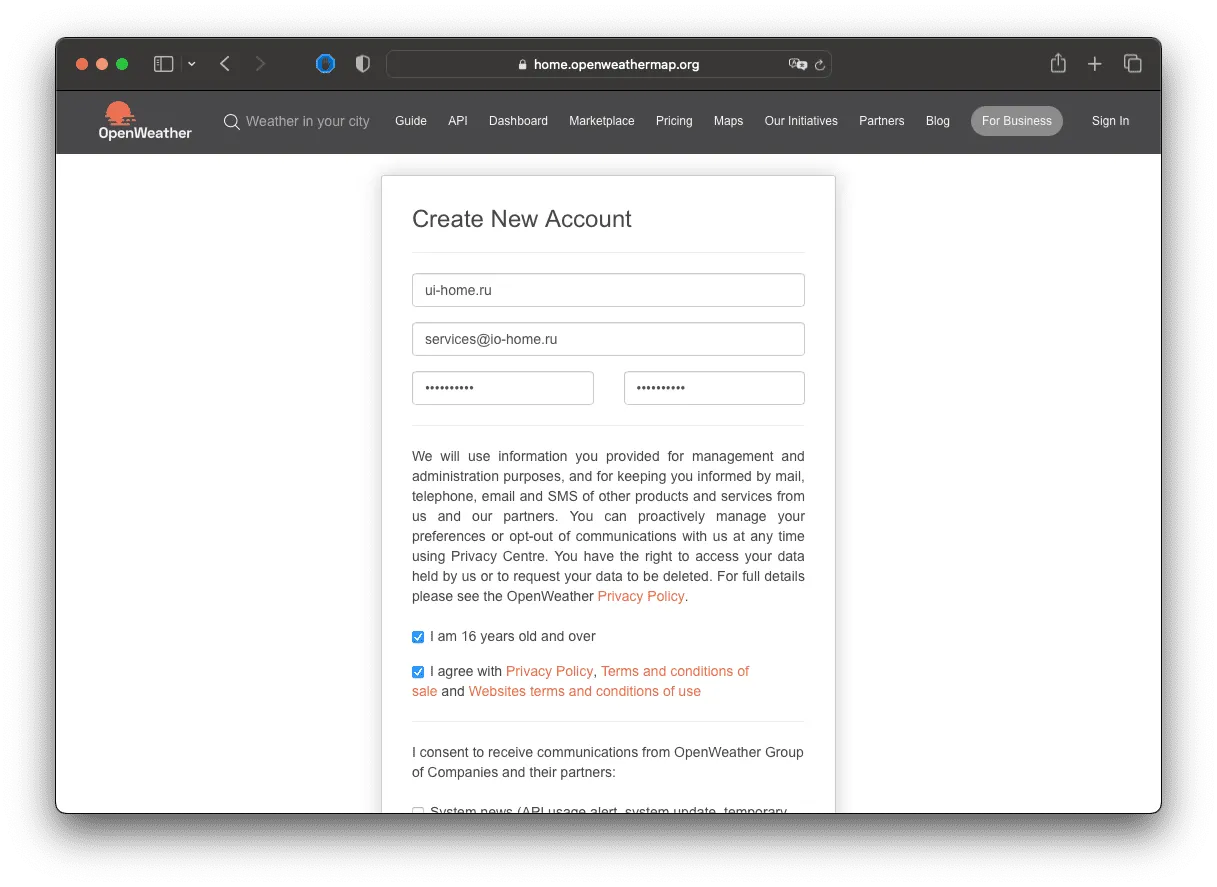Click the search magnifier icon
Screen dimensions: 1217x887
click(x=232, y=121)
